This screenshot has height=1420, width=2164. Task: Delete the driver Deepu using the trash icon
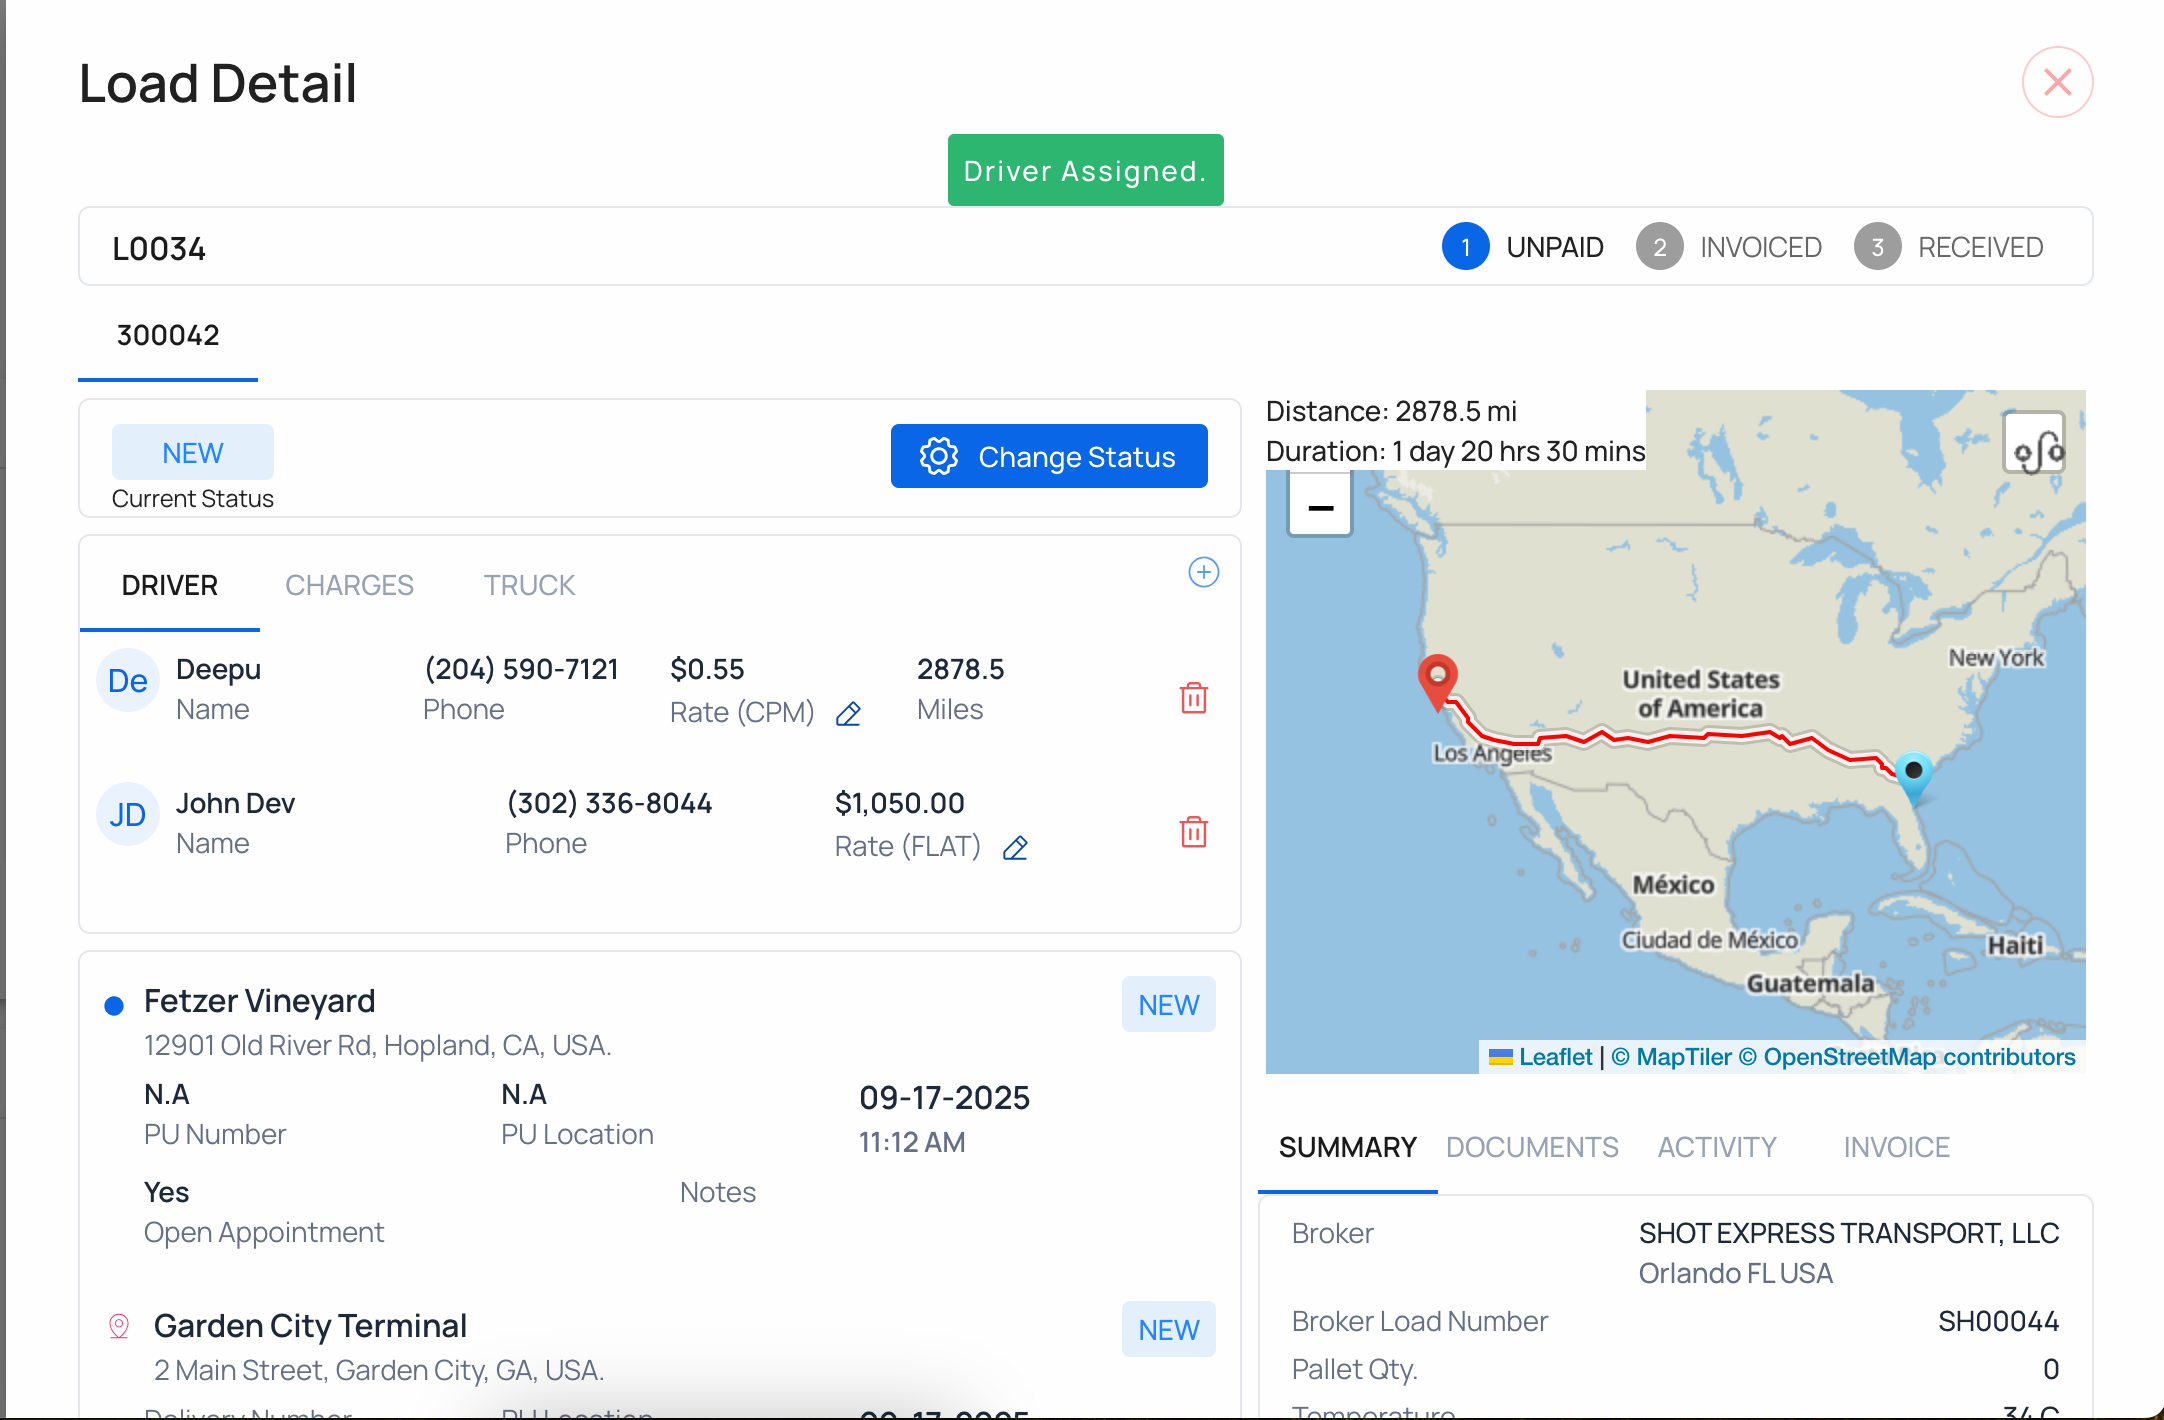coord(1193,698)
